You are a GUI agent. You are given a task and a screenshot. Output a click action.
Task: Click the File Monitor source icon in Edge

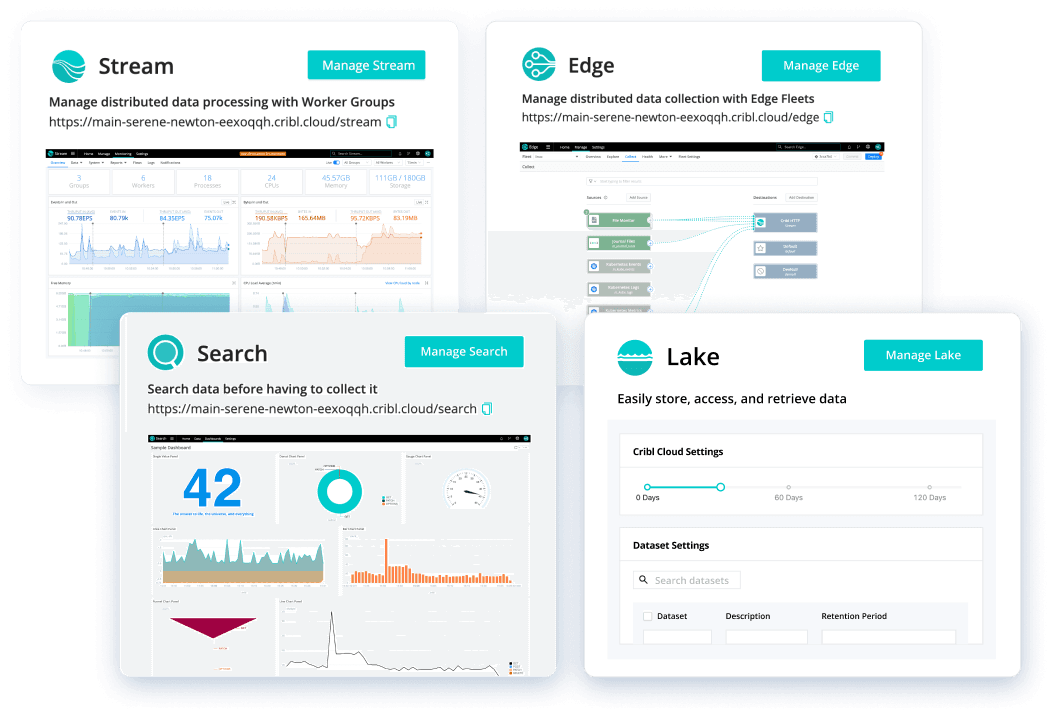594,220
